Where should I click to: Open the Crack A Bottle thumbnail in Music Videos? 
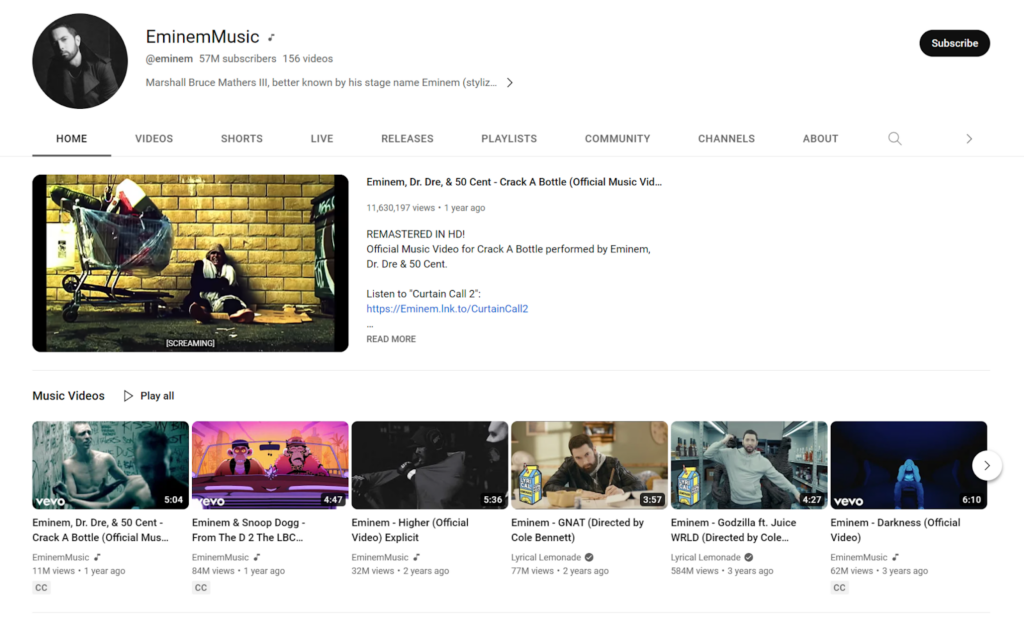(x=110, y=465)
